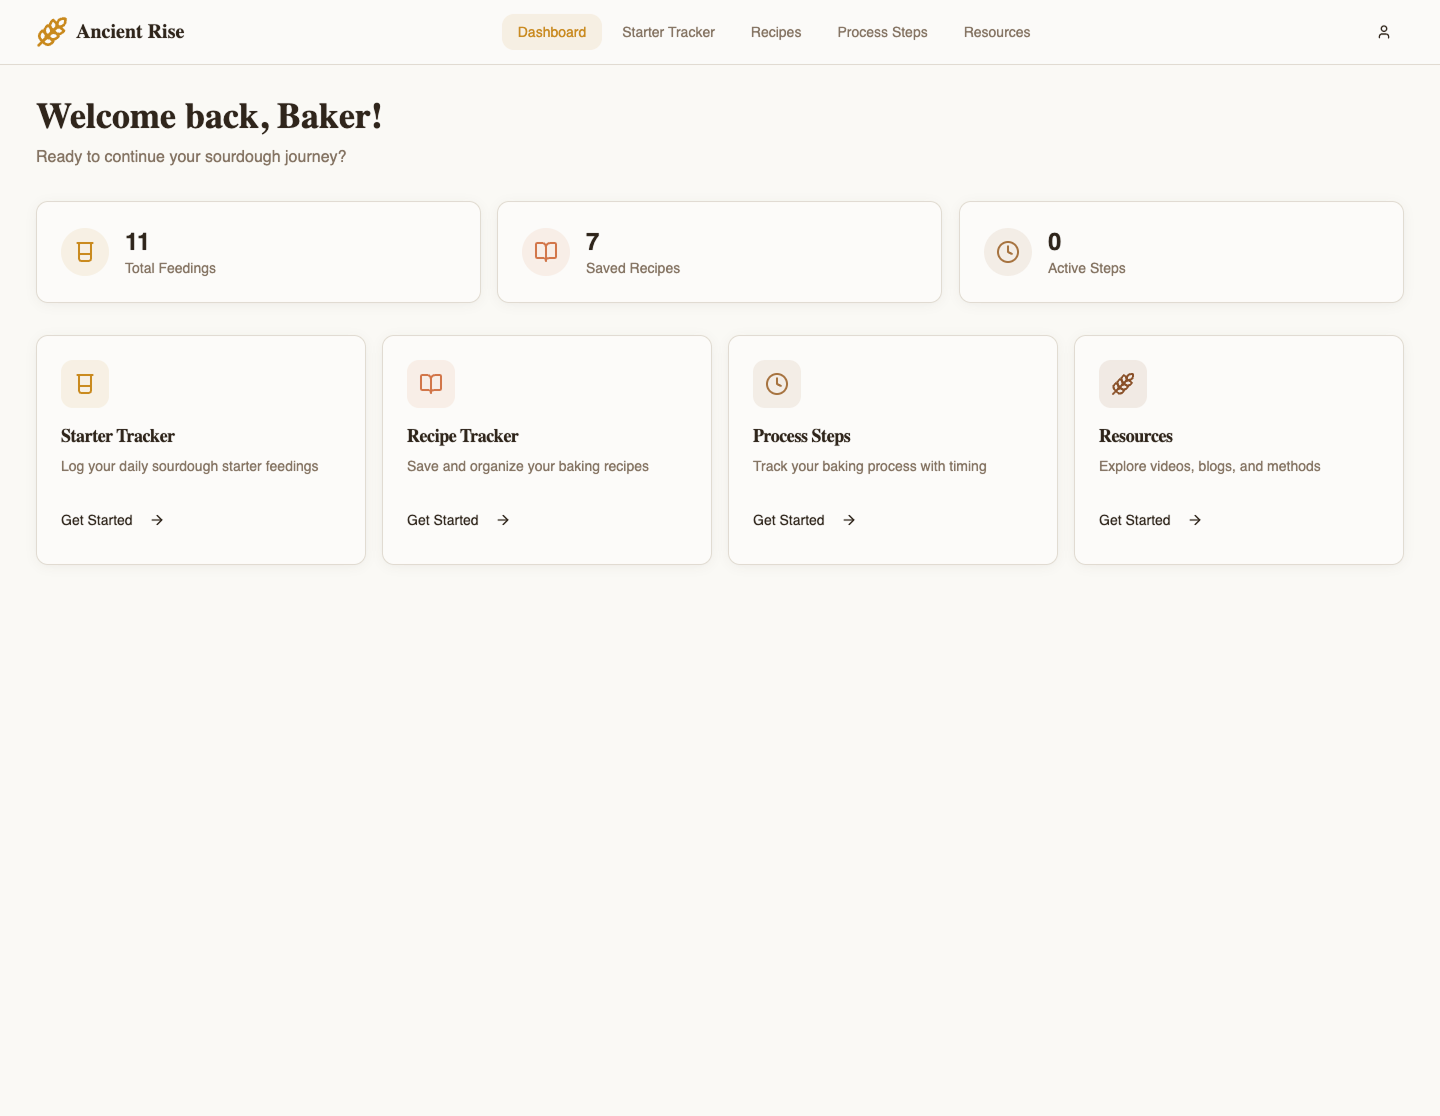Click the clock icon in Process Steps card
1440x1116 pixels.
777,384
